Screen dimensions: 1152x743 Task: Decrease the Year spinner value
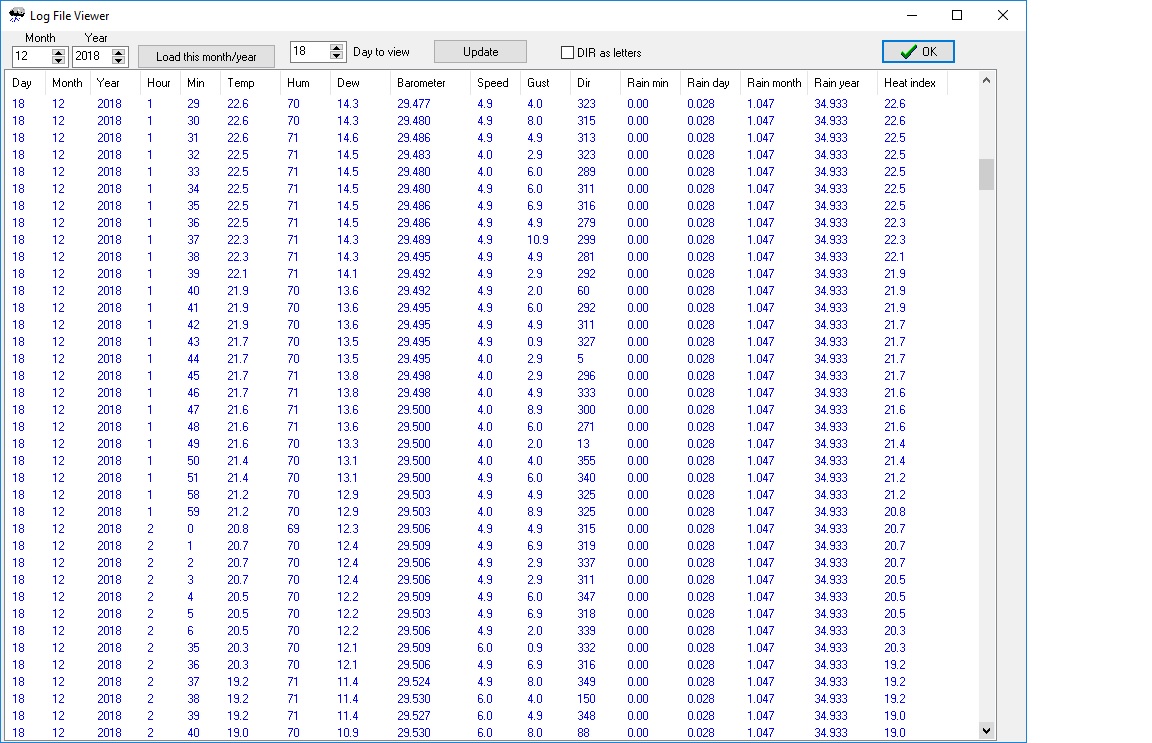click(120, 61)
